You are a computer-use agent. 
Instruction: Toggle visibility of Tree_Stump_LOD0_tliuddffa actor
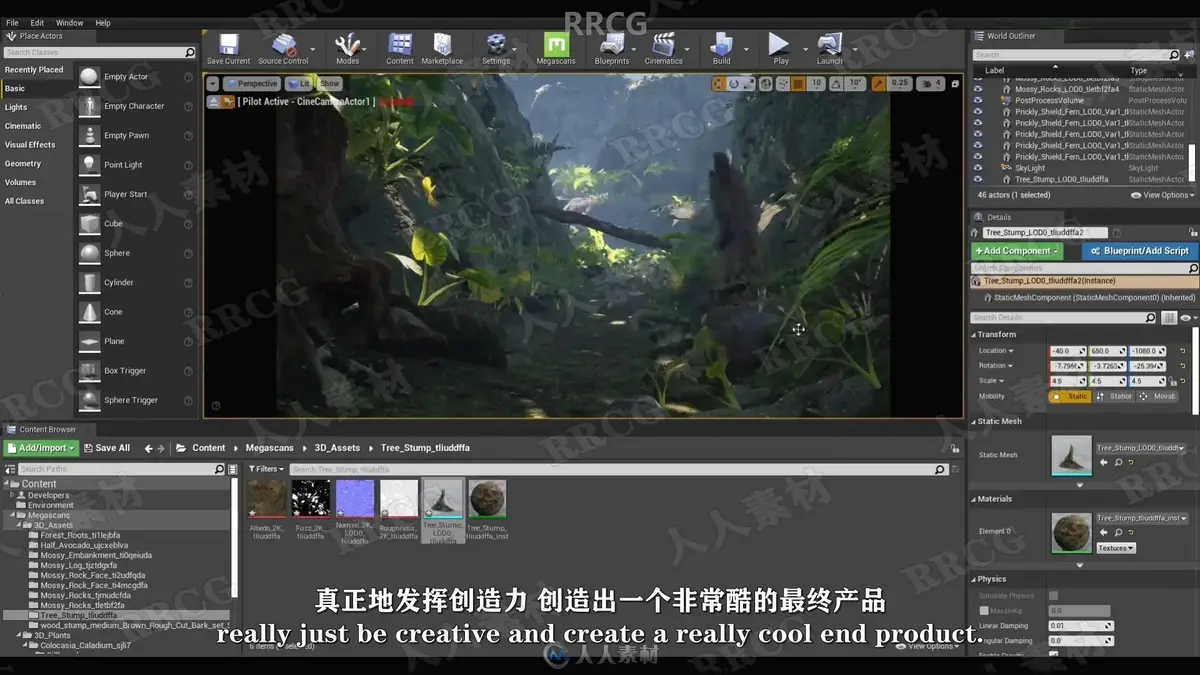tap(978, 179)
